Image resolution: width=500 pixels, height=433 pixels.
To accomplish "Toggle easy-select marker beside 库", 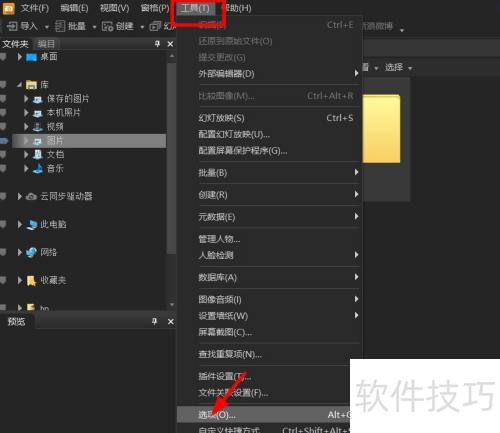I will pyautogui.click(x=3, y=85).
